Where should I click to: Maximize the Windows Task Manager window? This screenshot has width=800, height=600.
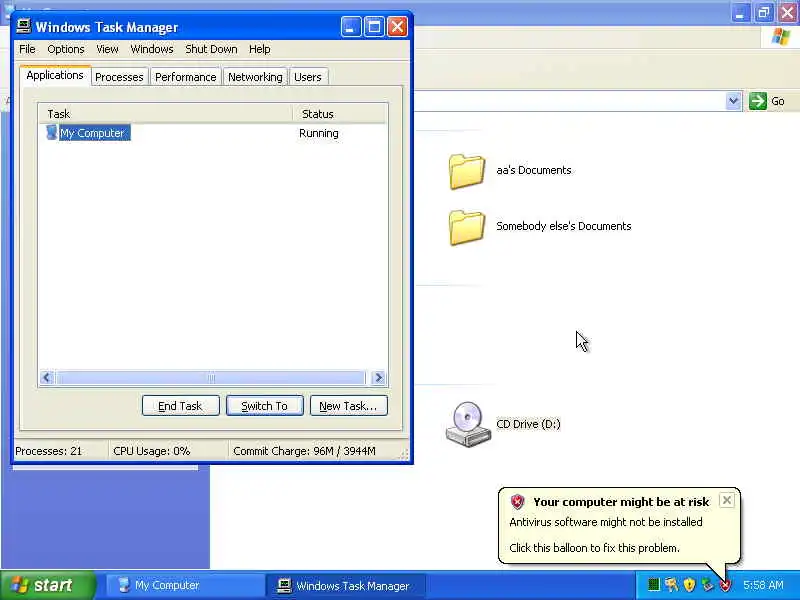click(x=374, y=27)
